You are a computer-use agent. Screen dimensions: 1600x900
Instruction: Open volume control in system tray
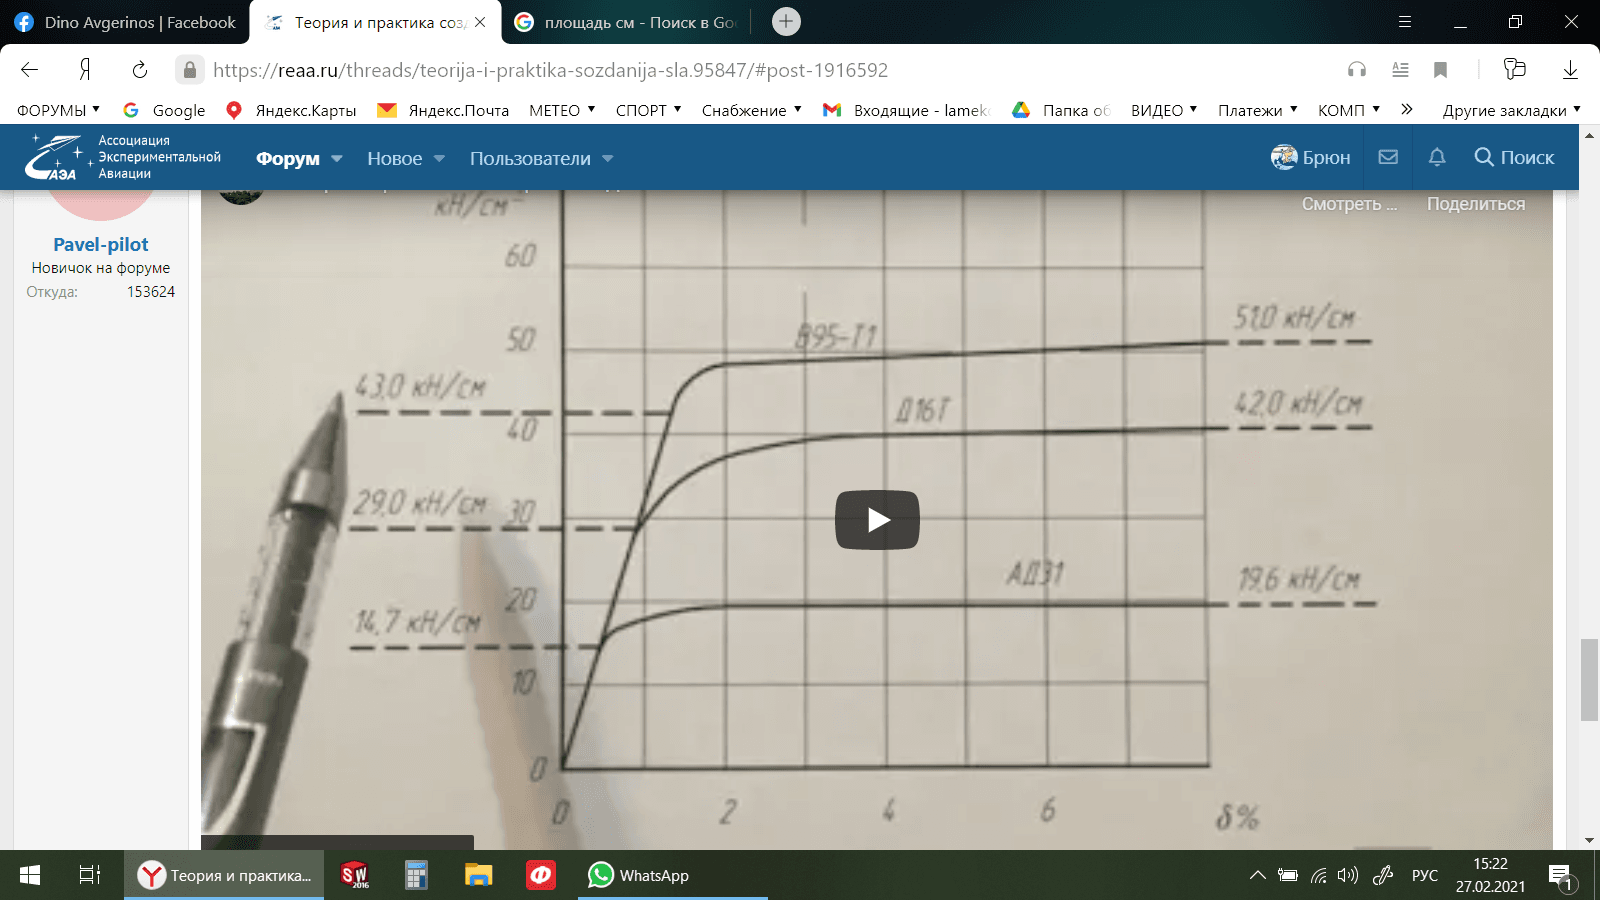(1348, 875)
